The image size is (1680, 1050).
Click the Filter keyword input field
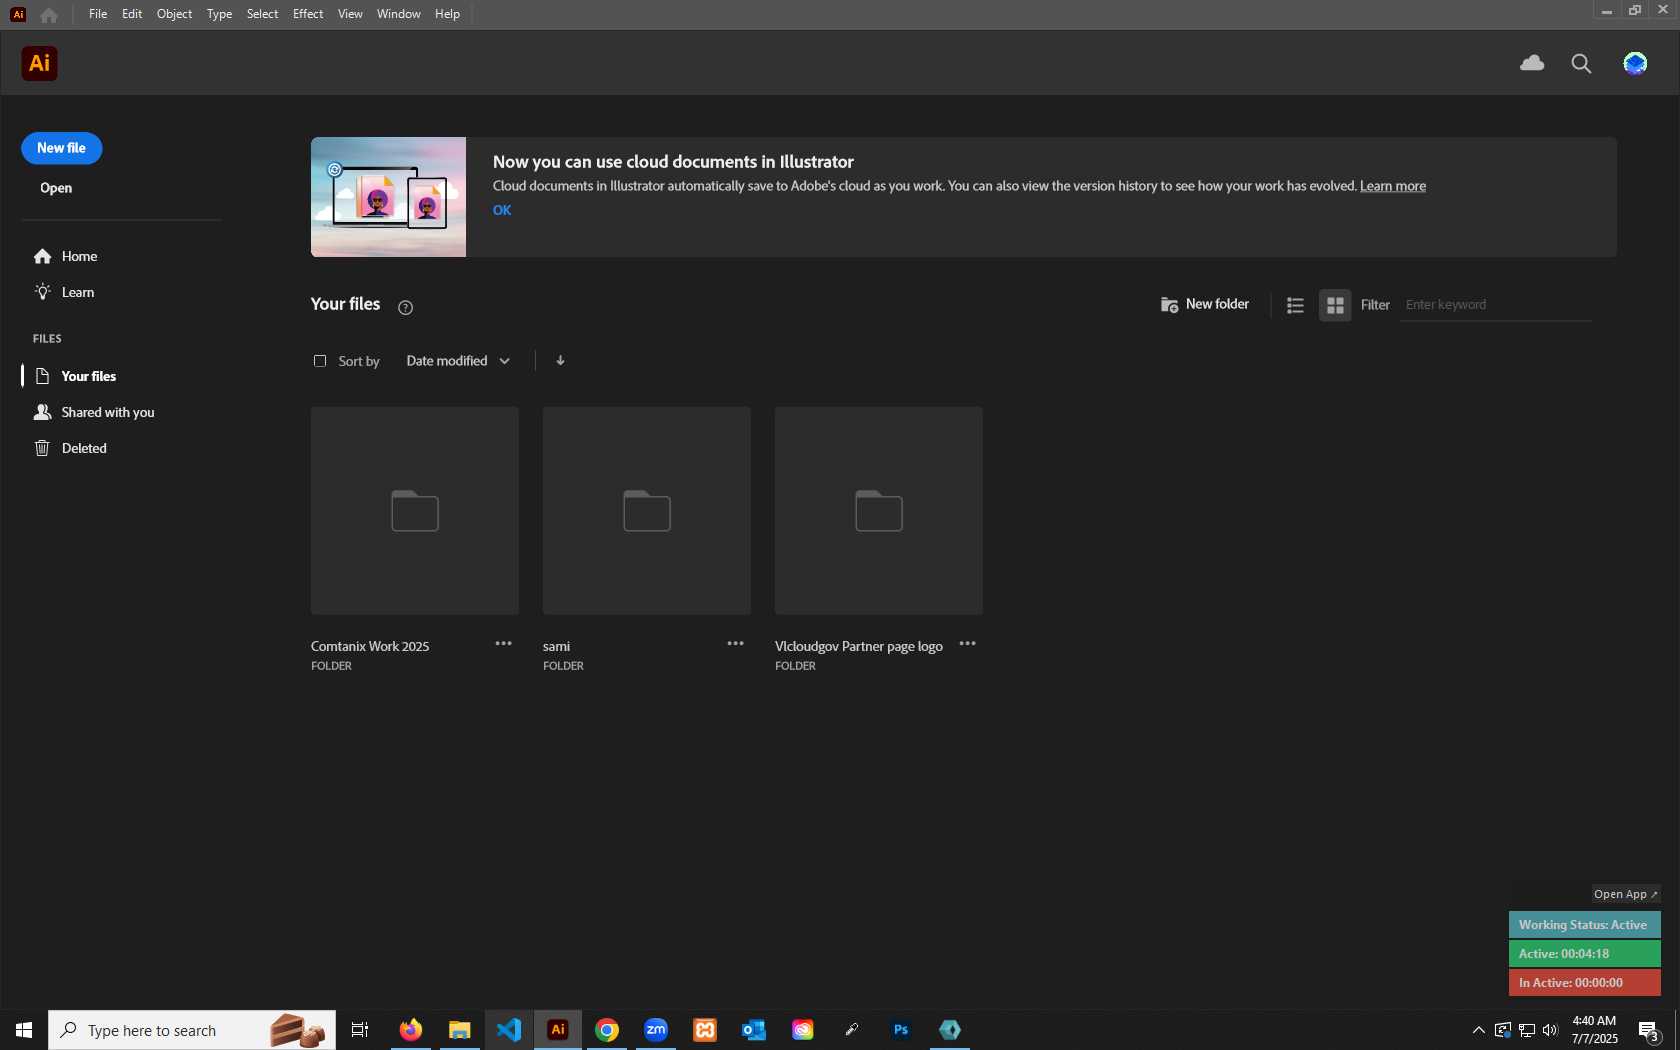click(x=1495, y=305)
